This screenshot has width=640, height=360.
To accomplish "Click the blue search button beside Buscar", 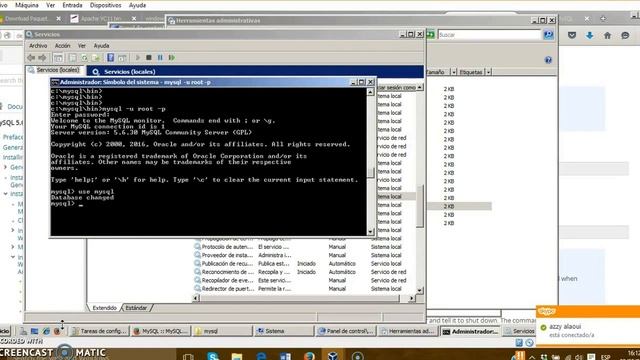I will click(549, 35).
